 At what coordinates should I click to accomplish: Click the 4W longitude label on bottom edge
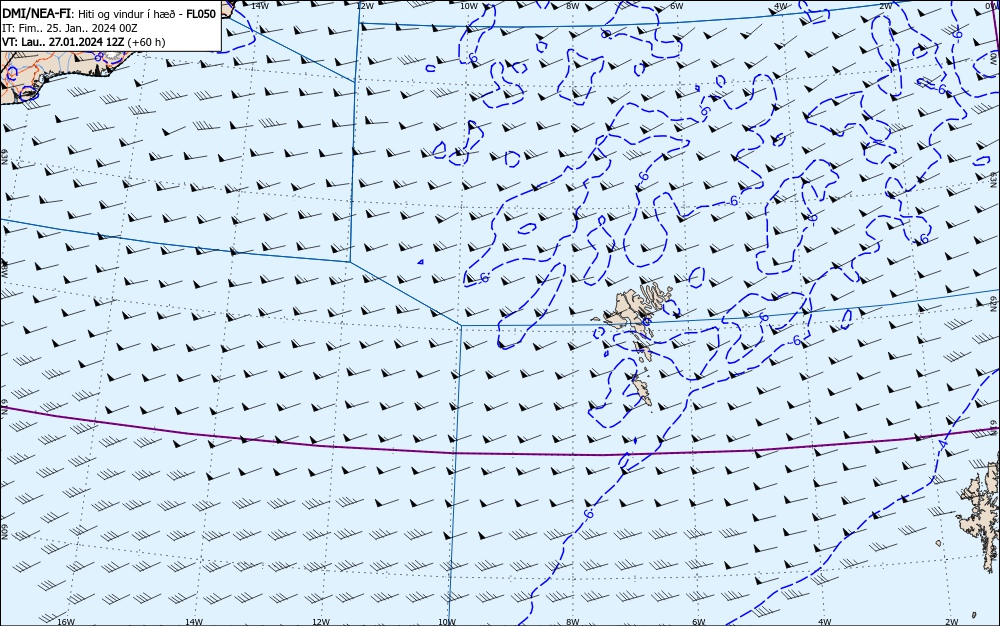(825, 622)
